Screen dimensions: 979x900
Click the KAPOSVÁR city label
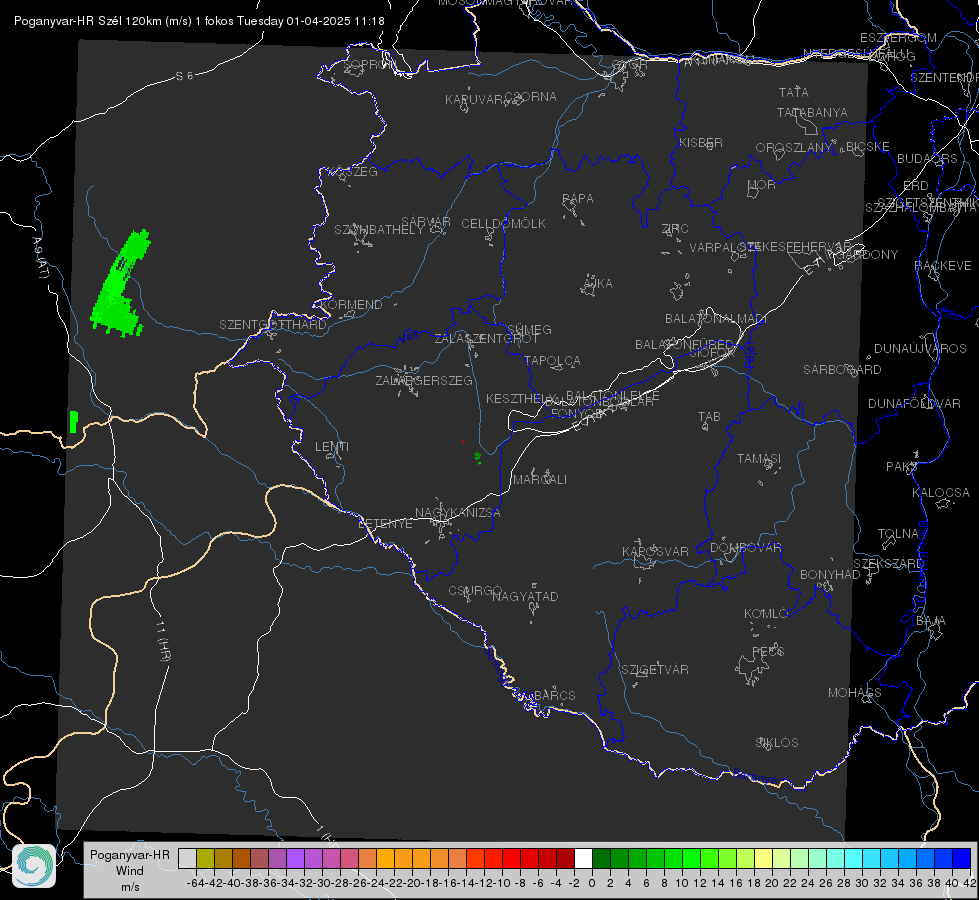coord(655,551)
